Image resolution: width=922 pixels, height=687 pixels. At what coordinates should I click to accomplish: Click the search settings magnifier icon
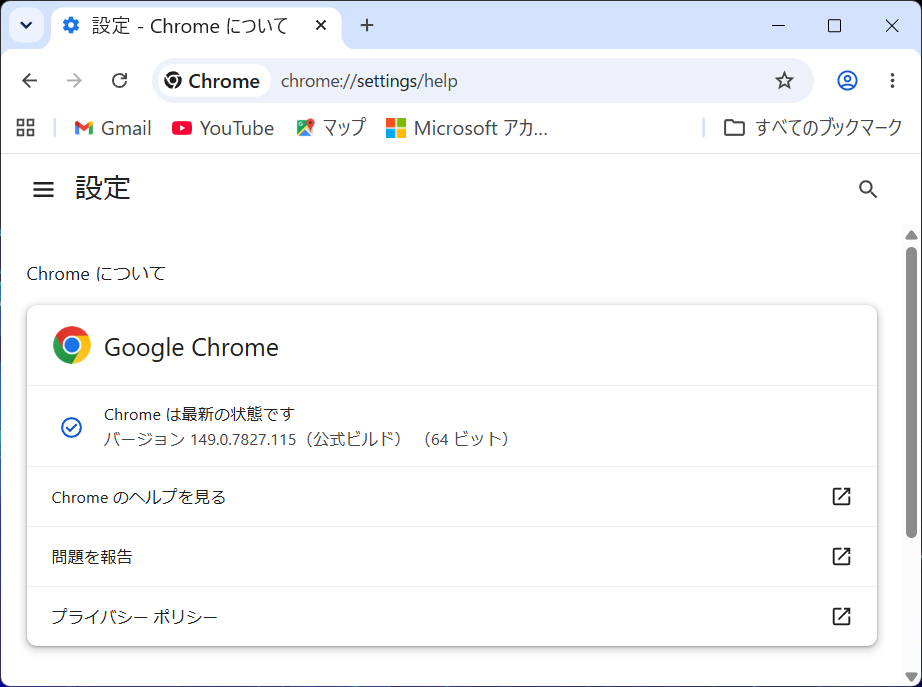(x=868, y=189)
